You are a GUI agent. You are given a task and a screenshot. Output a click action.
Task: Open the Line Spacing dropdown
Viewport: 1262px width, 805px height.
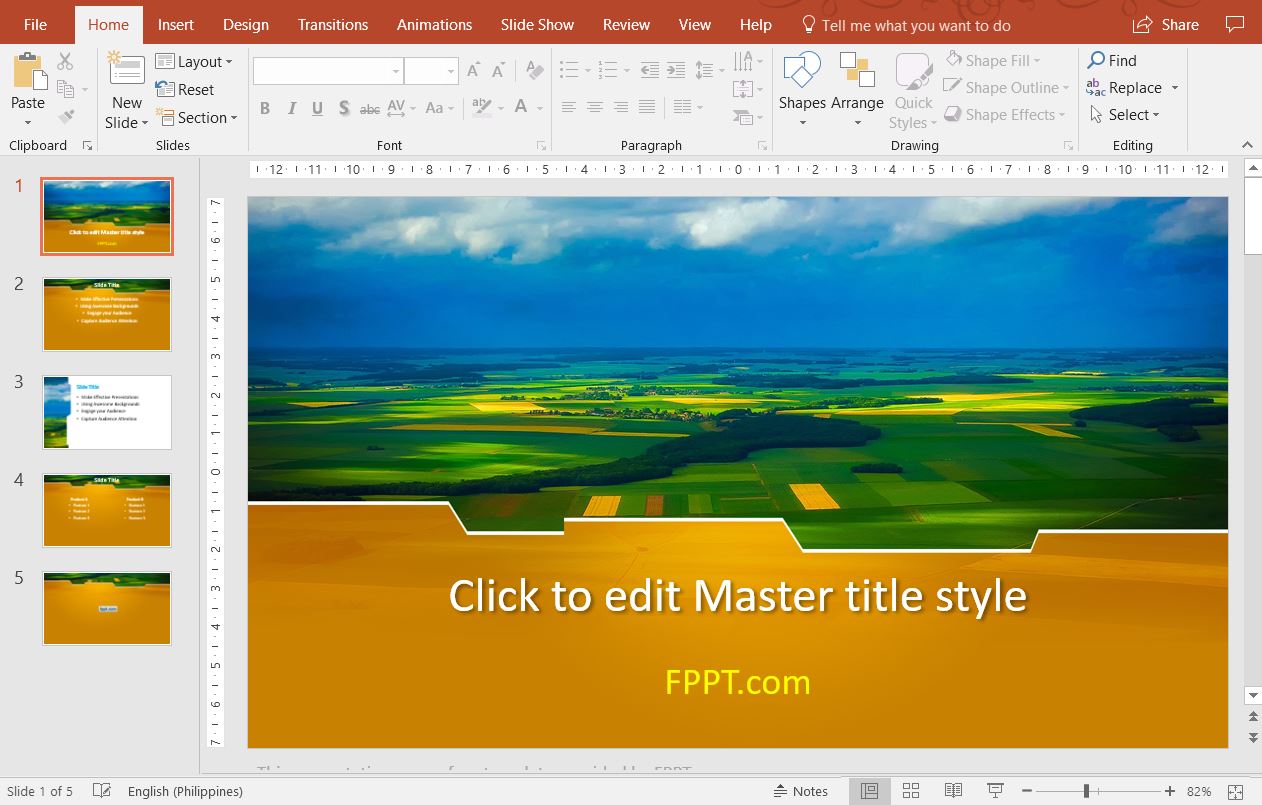click(709, 70)
